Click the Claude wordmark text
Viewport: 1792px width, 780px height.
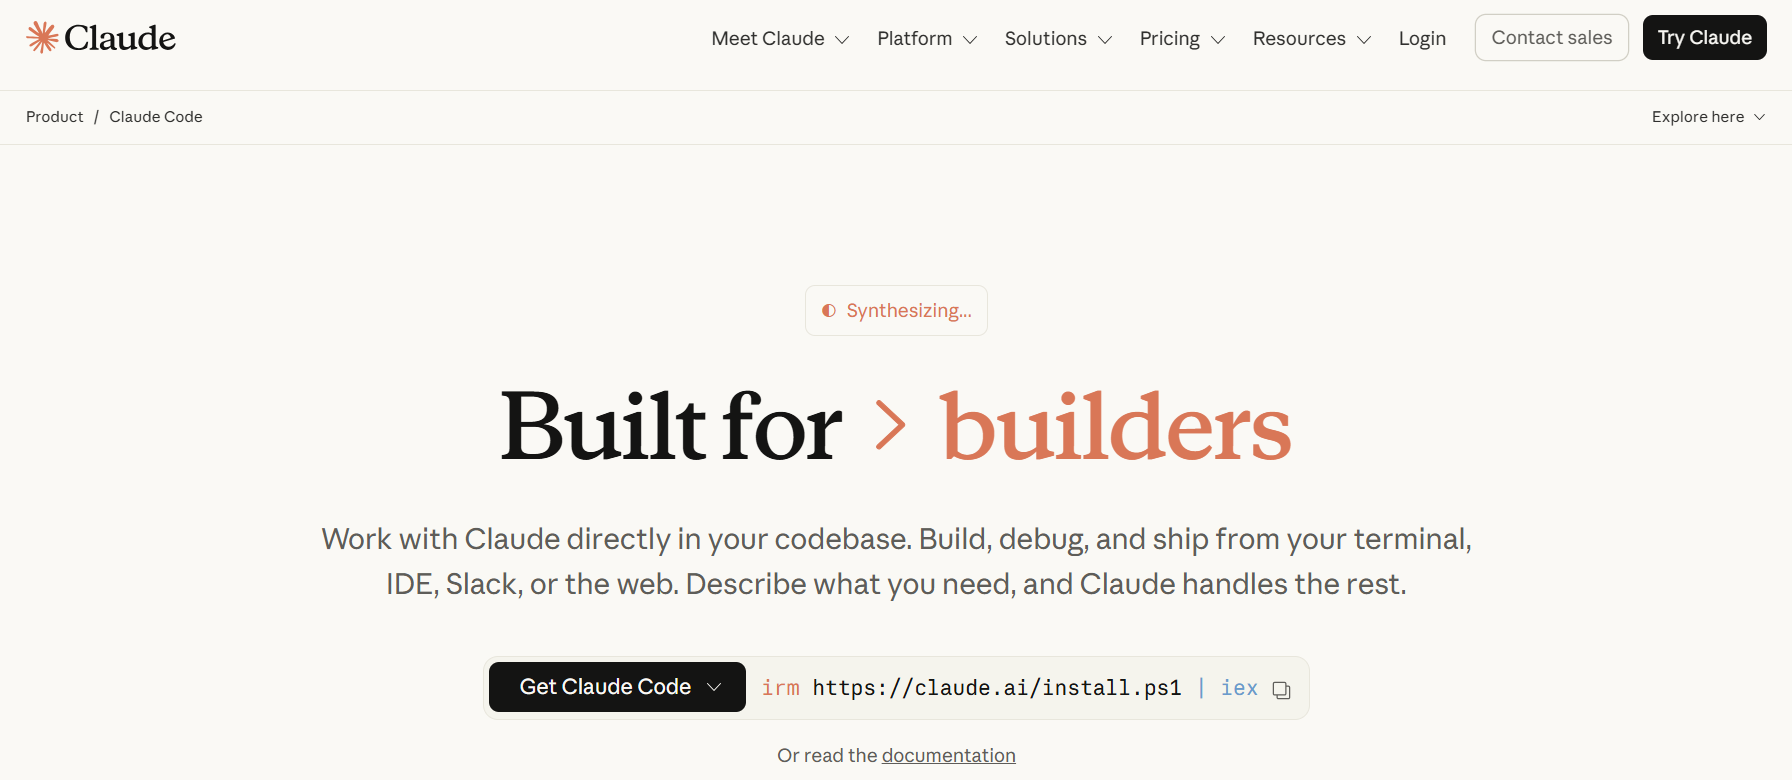pos(120,38)
